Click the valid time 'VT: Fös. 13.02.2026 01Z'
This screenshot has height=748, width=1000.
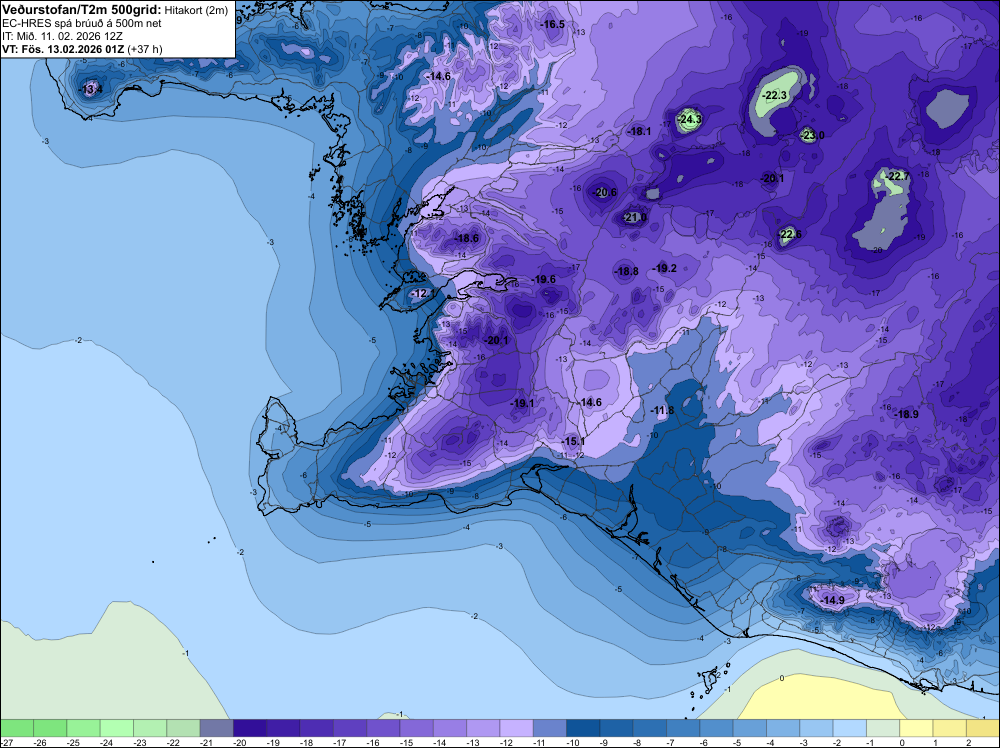(x=63, y=49)
